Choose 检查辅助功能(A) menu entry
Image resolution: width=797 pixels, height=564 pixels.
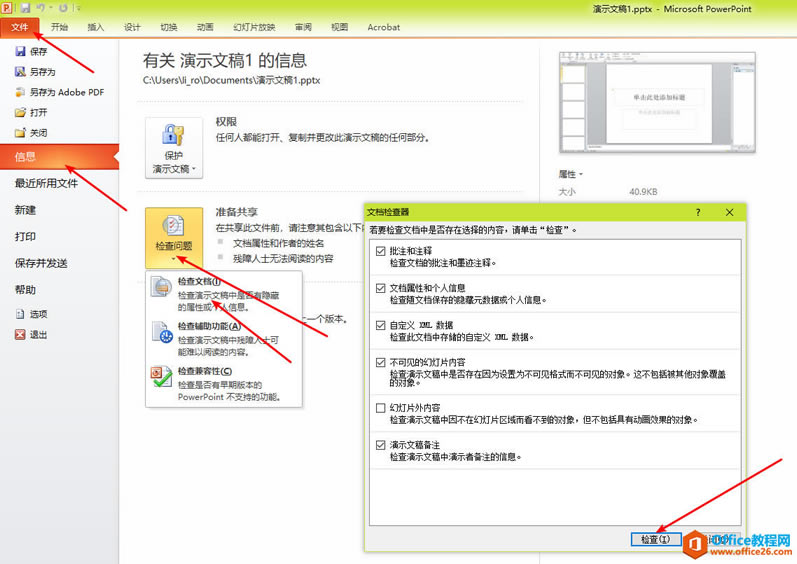click(x=224, y=338)
